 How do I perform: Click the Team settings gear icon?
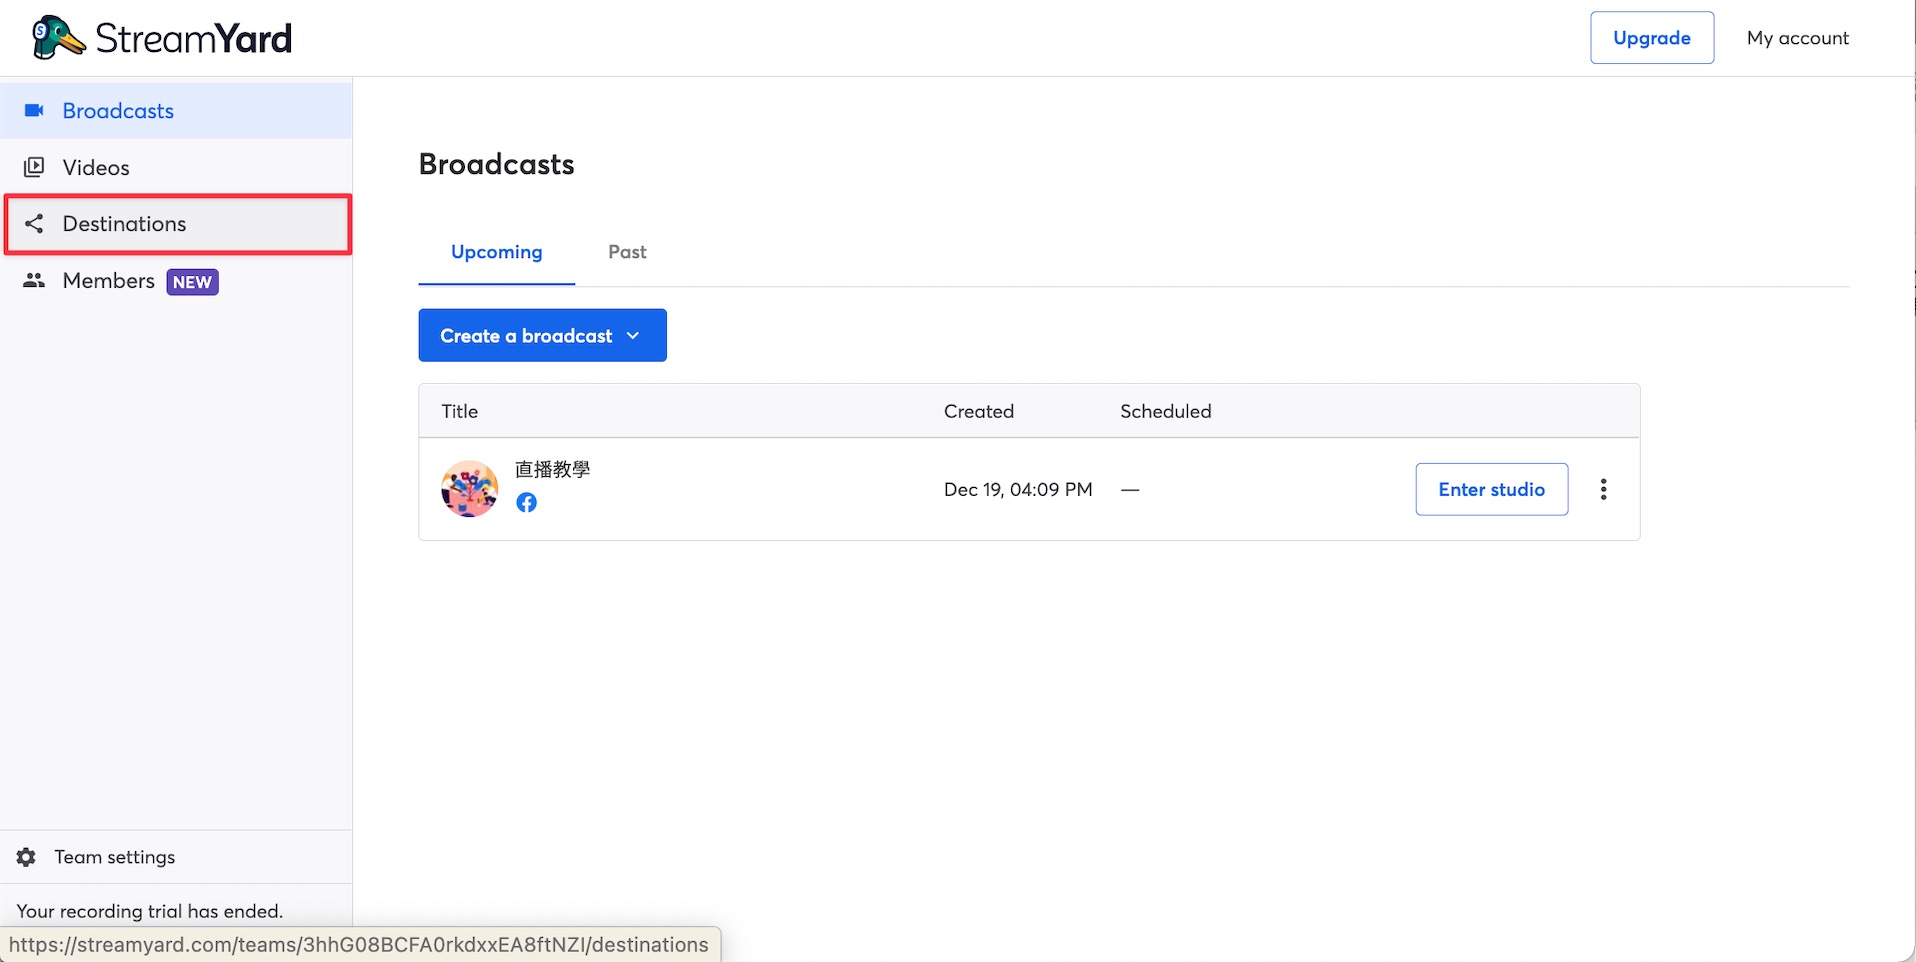pos(26,857)
